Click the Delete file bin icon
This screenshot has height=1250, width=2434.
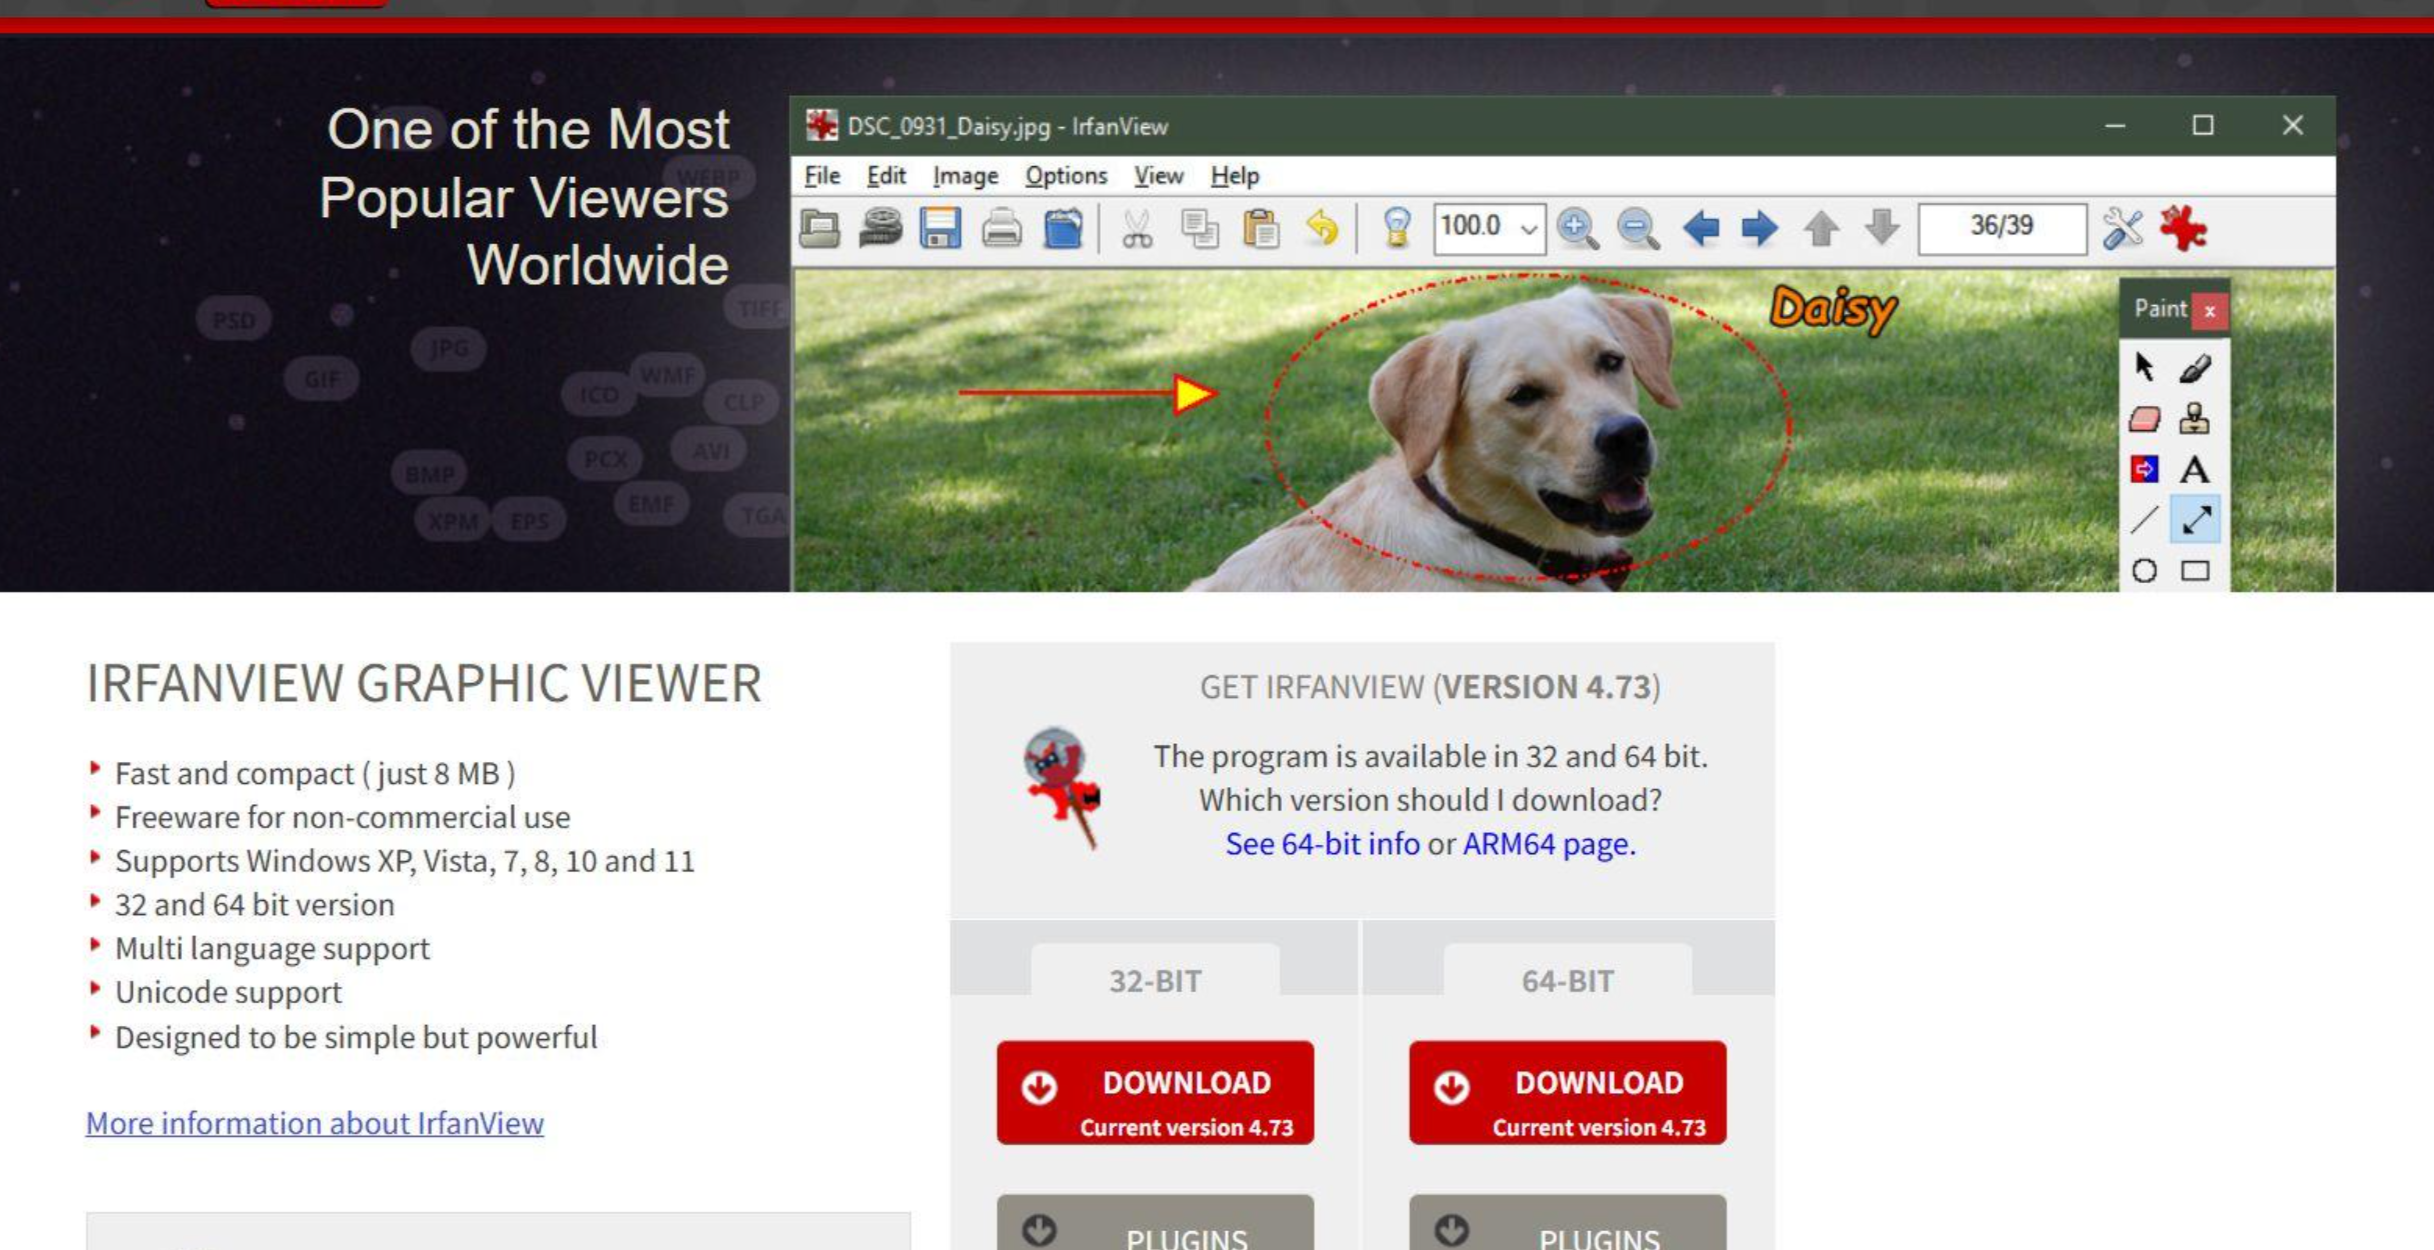click(1063, 229)
